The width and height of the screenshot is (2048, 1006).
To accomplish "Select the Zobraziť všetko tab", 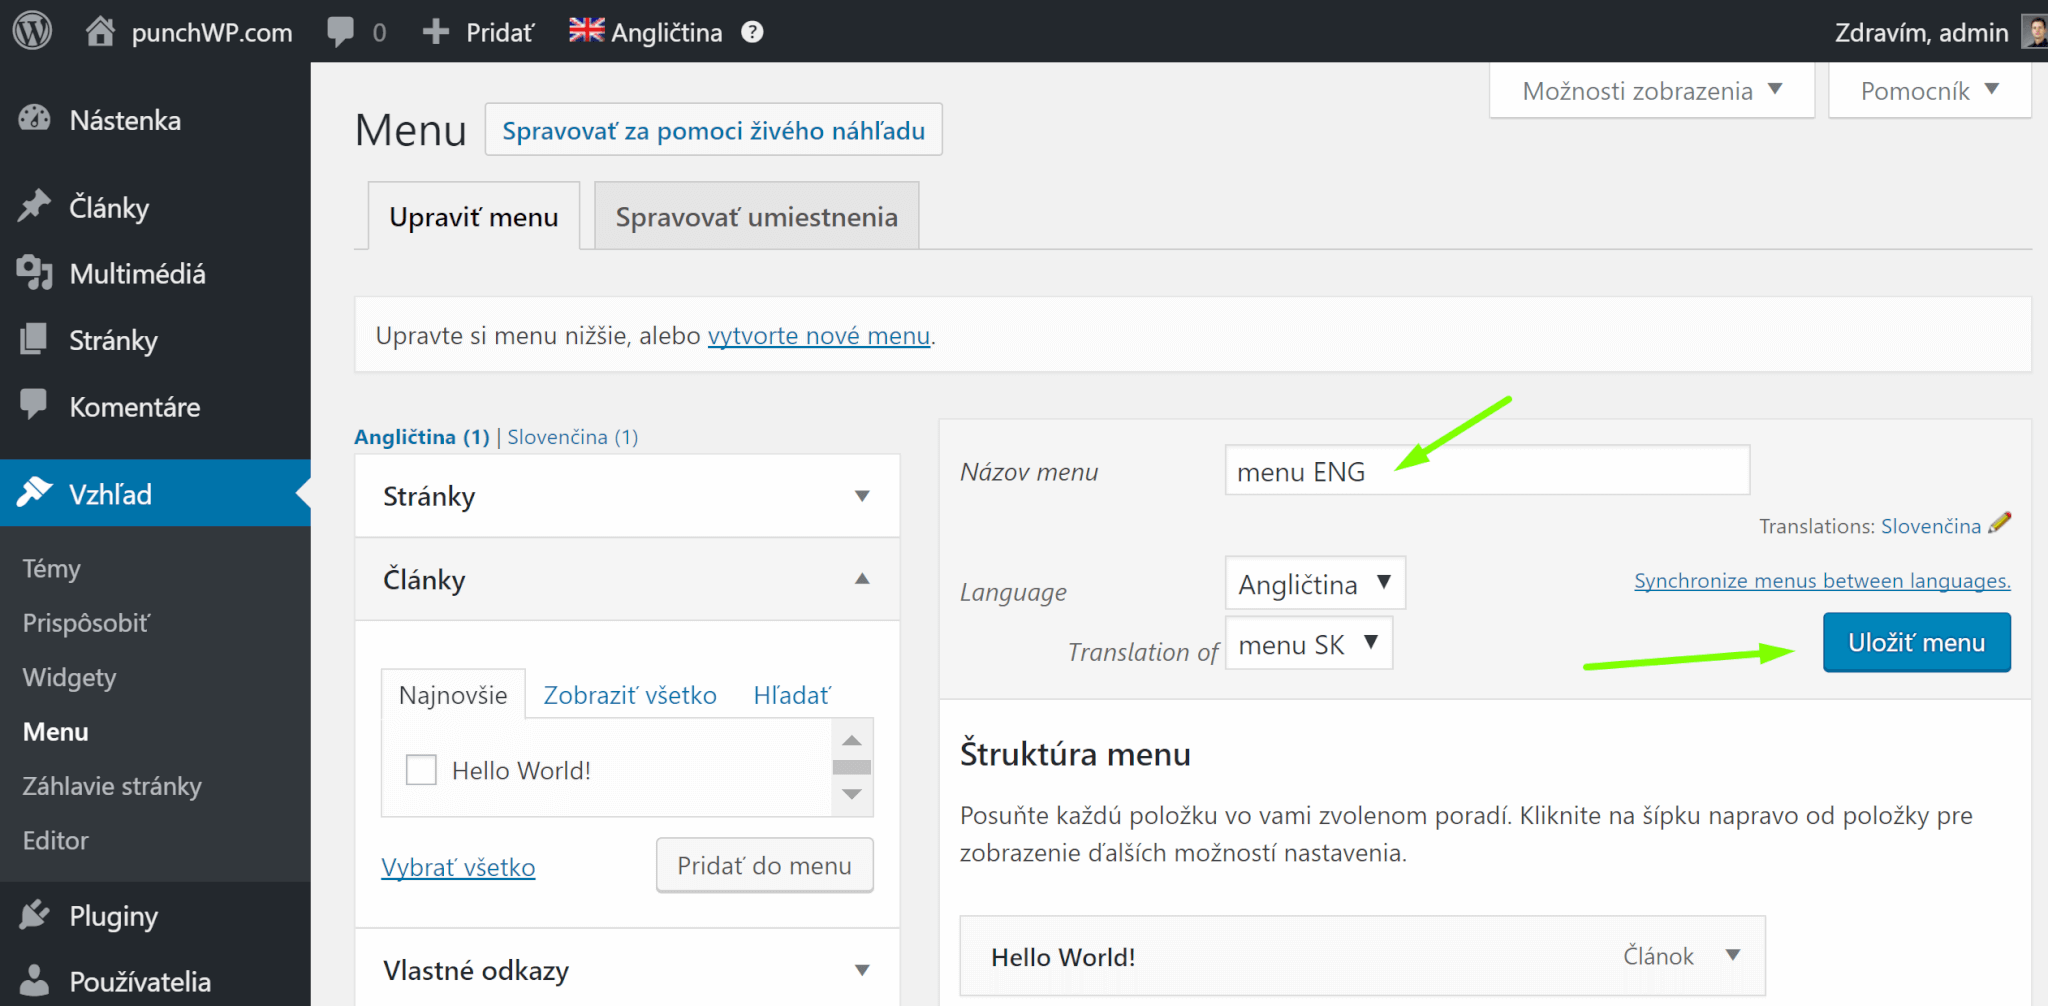I will 630,695.
